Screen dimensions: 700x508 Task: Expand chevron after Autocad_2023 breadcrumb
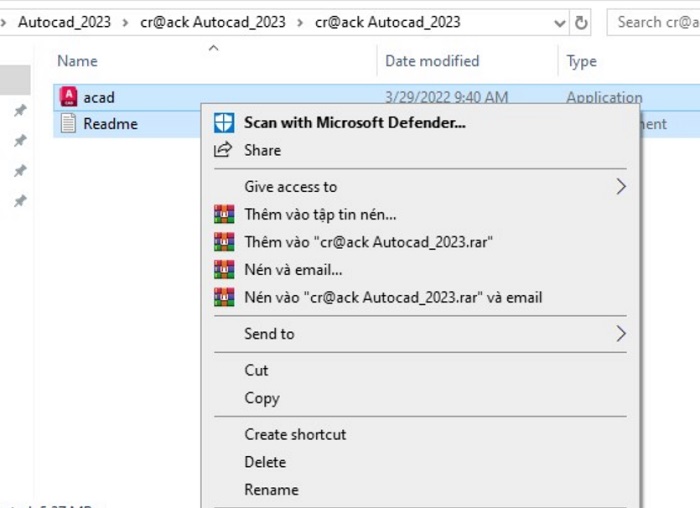coord(125,22)
